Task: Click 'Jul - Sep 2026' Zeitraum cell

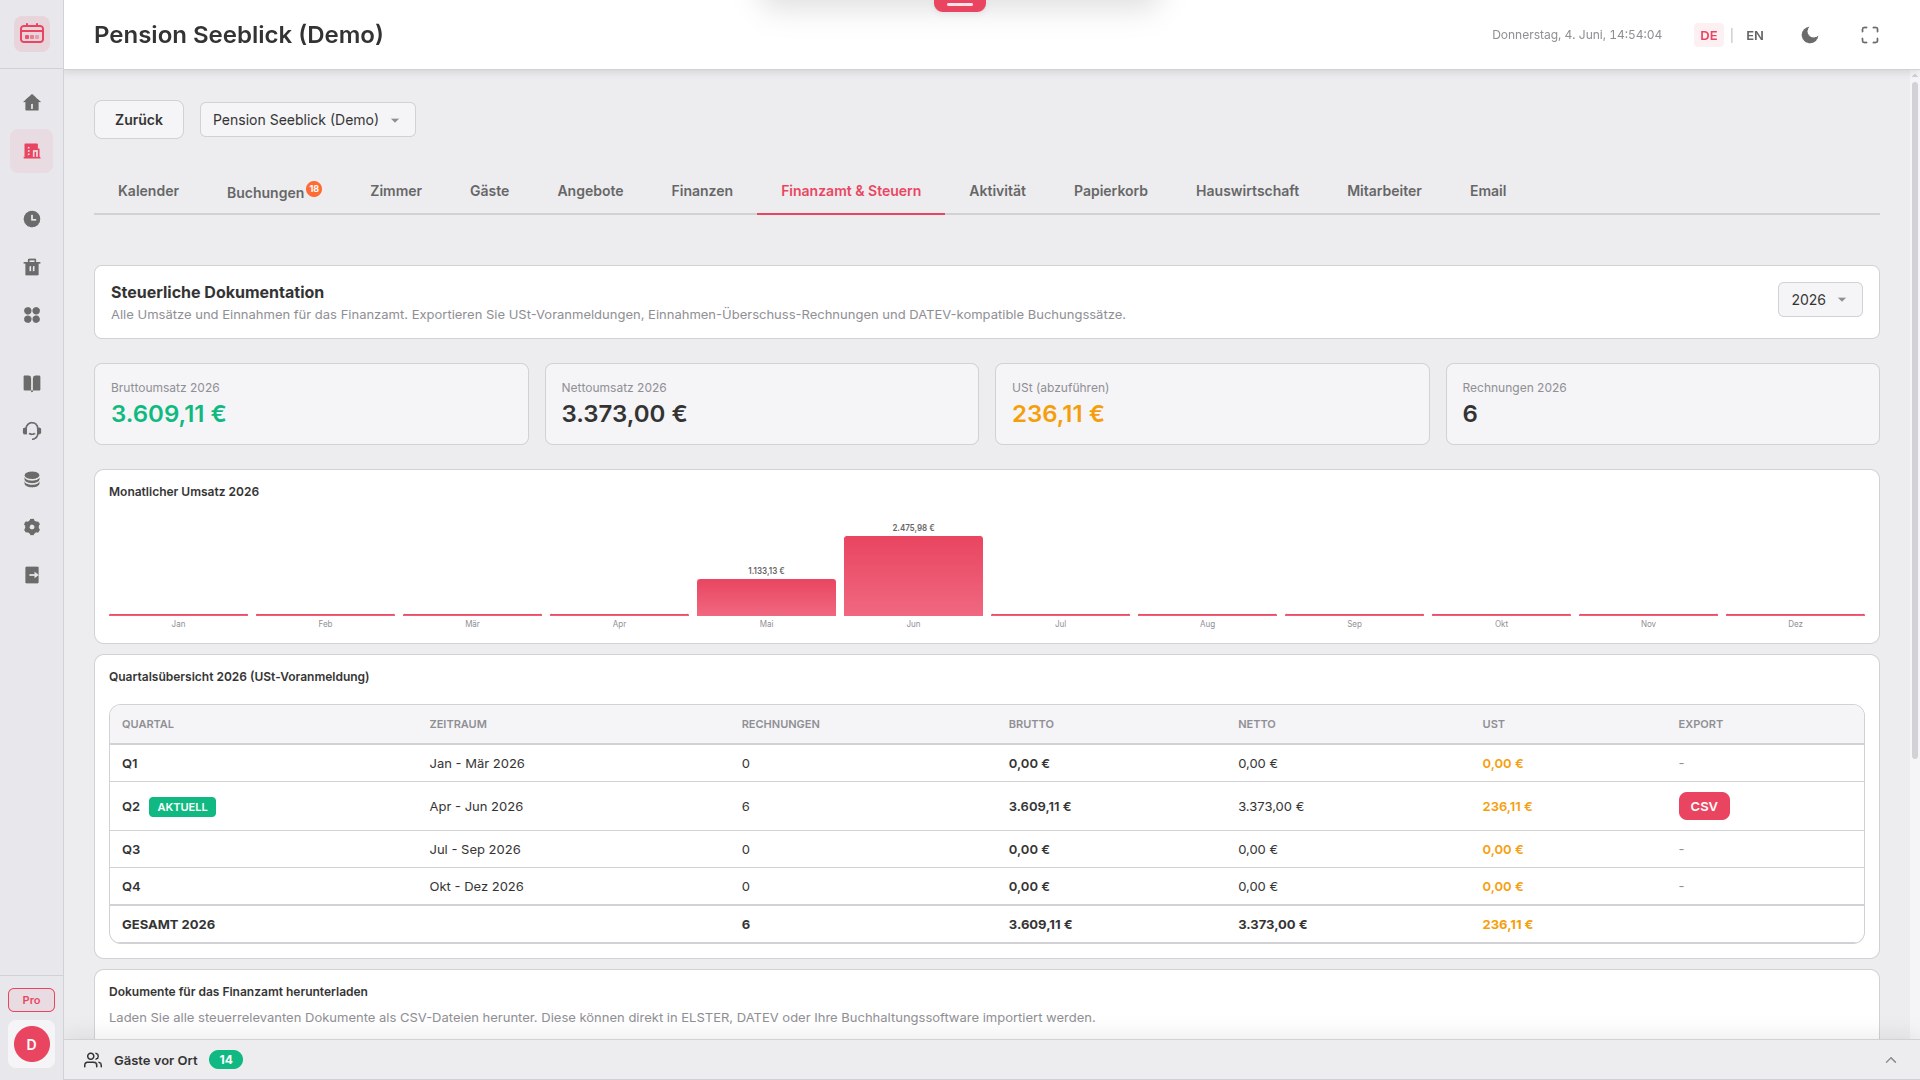Action: [475, 849]
